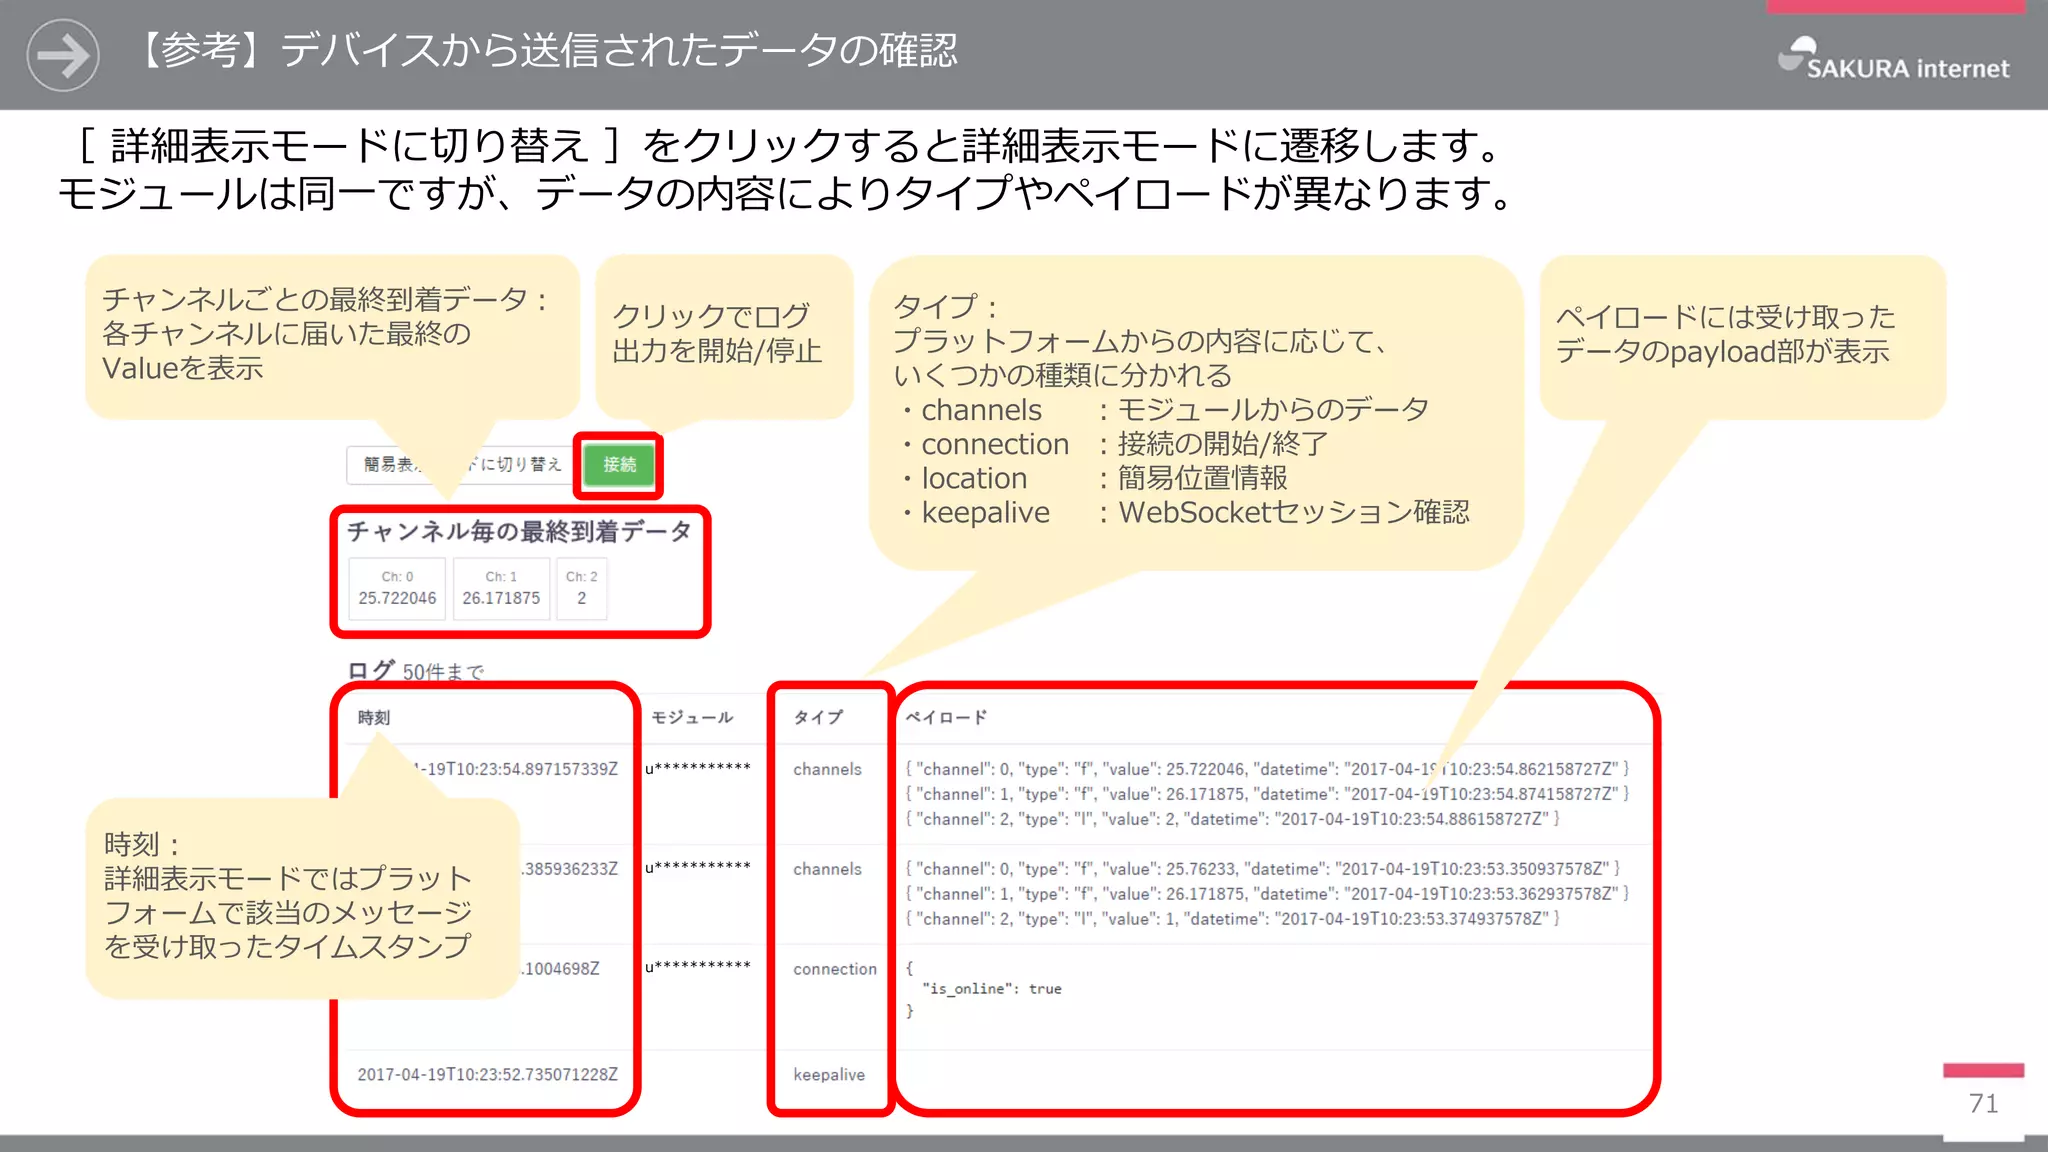This screenshot has width=2048, height=1152.
Task: Click the page number 71
Action: click(x=1983, y=1104)
